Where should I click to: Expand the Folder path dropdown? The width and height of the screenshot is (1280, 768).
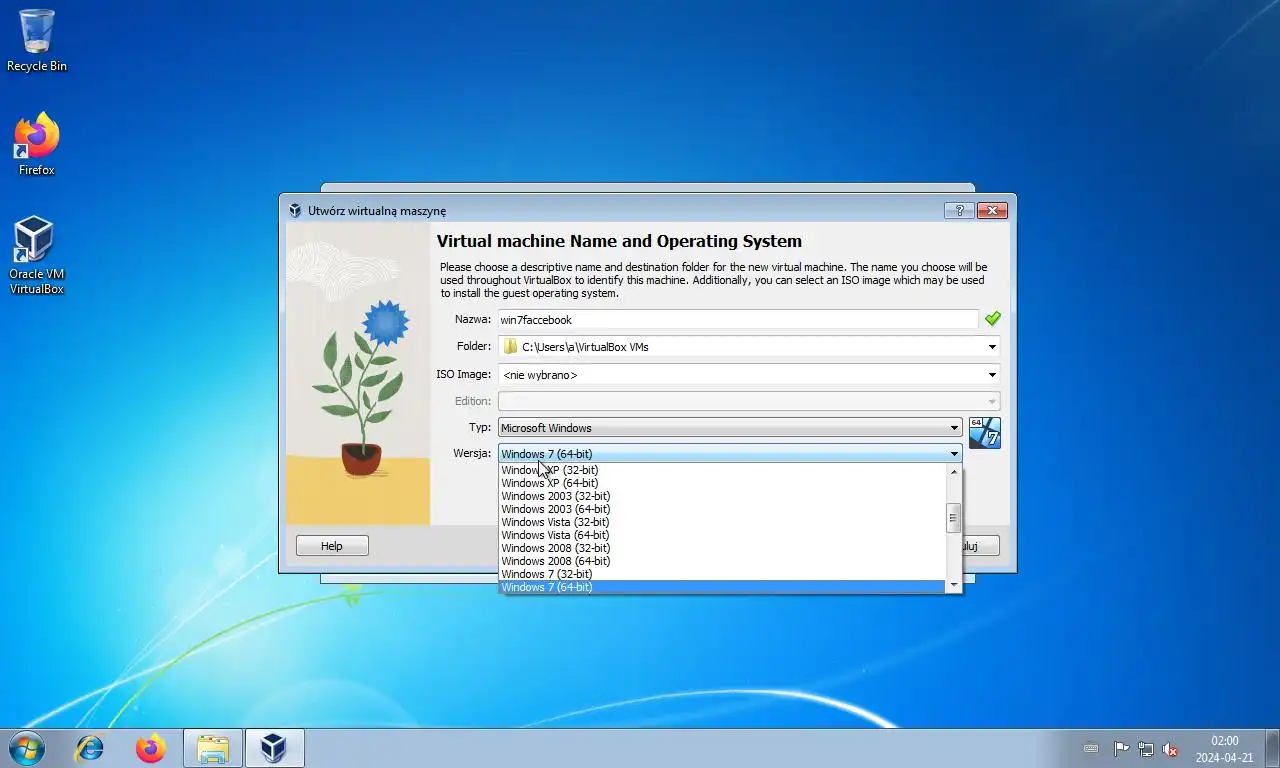tap(992, 347)
